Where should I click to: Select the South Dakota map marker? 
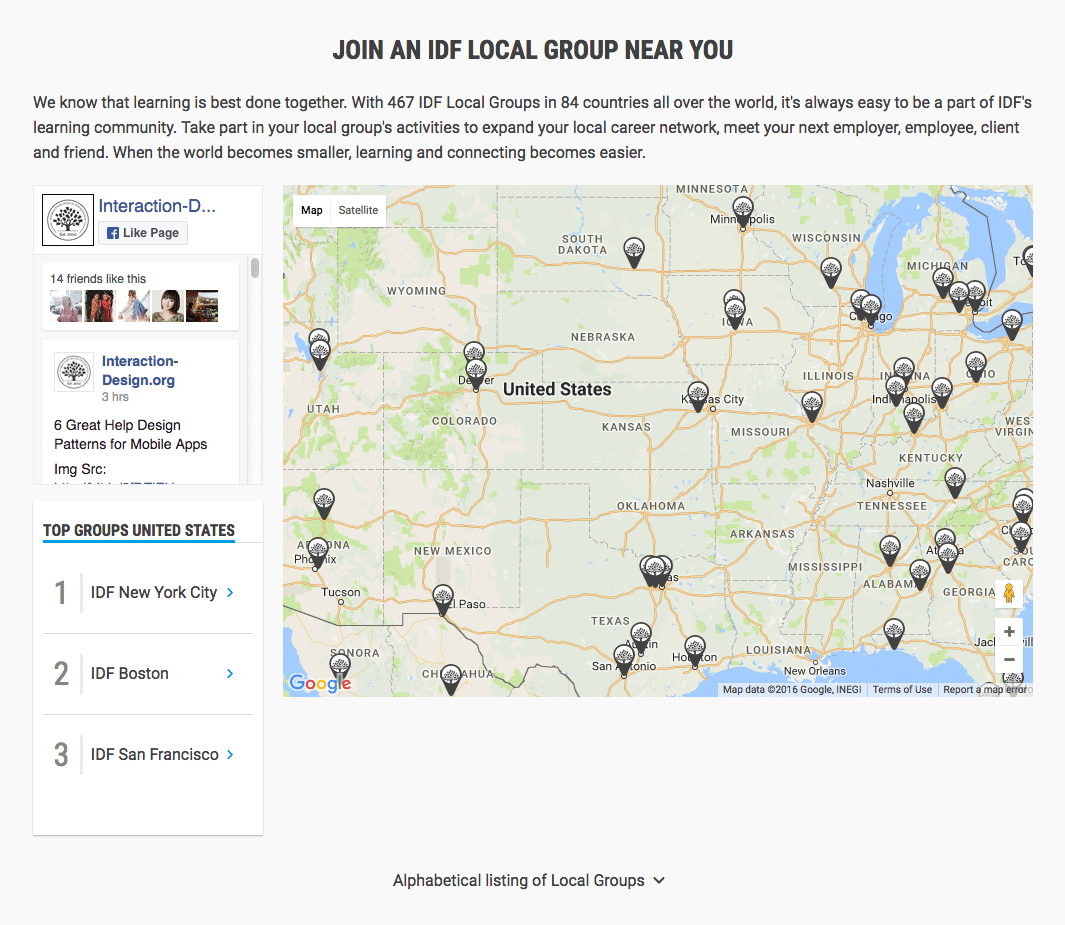point(634,252)
